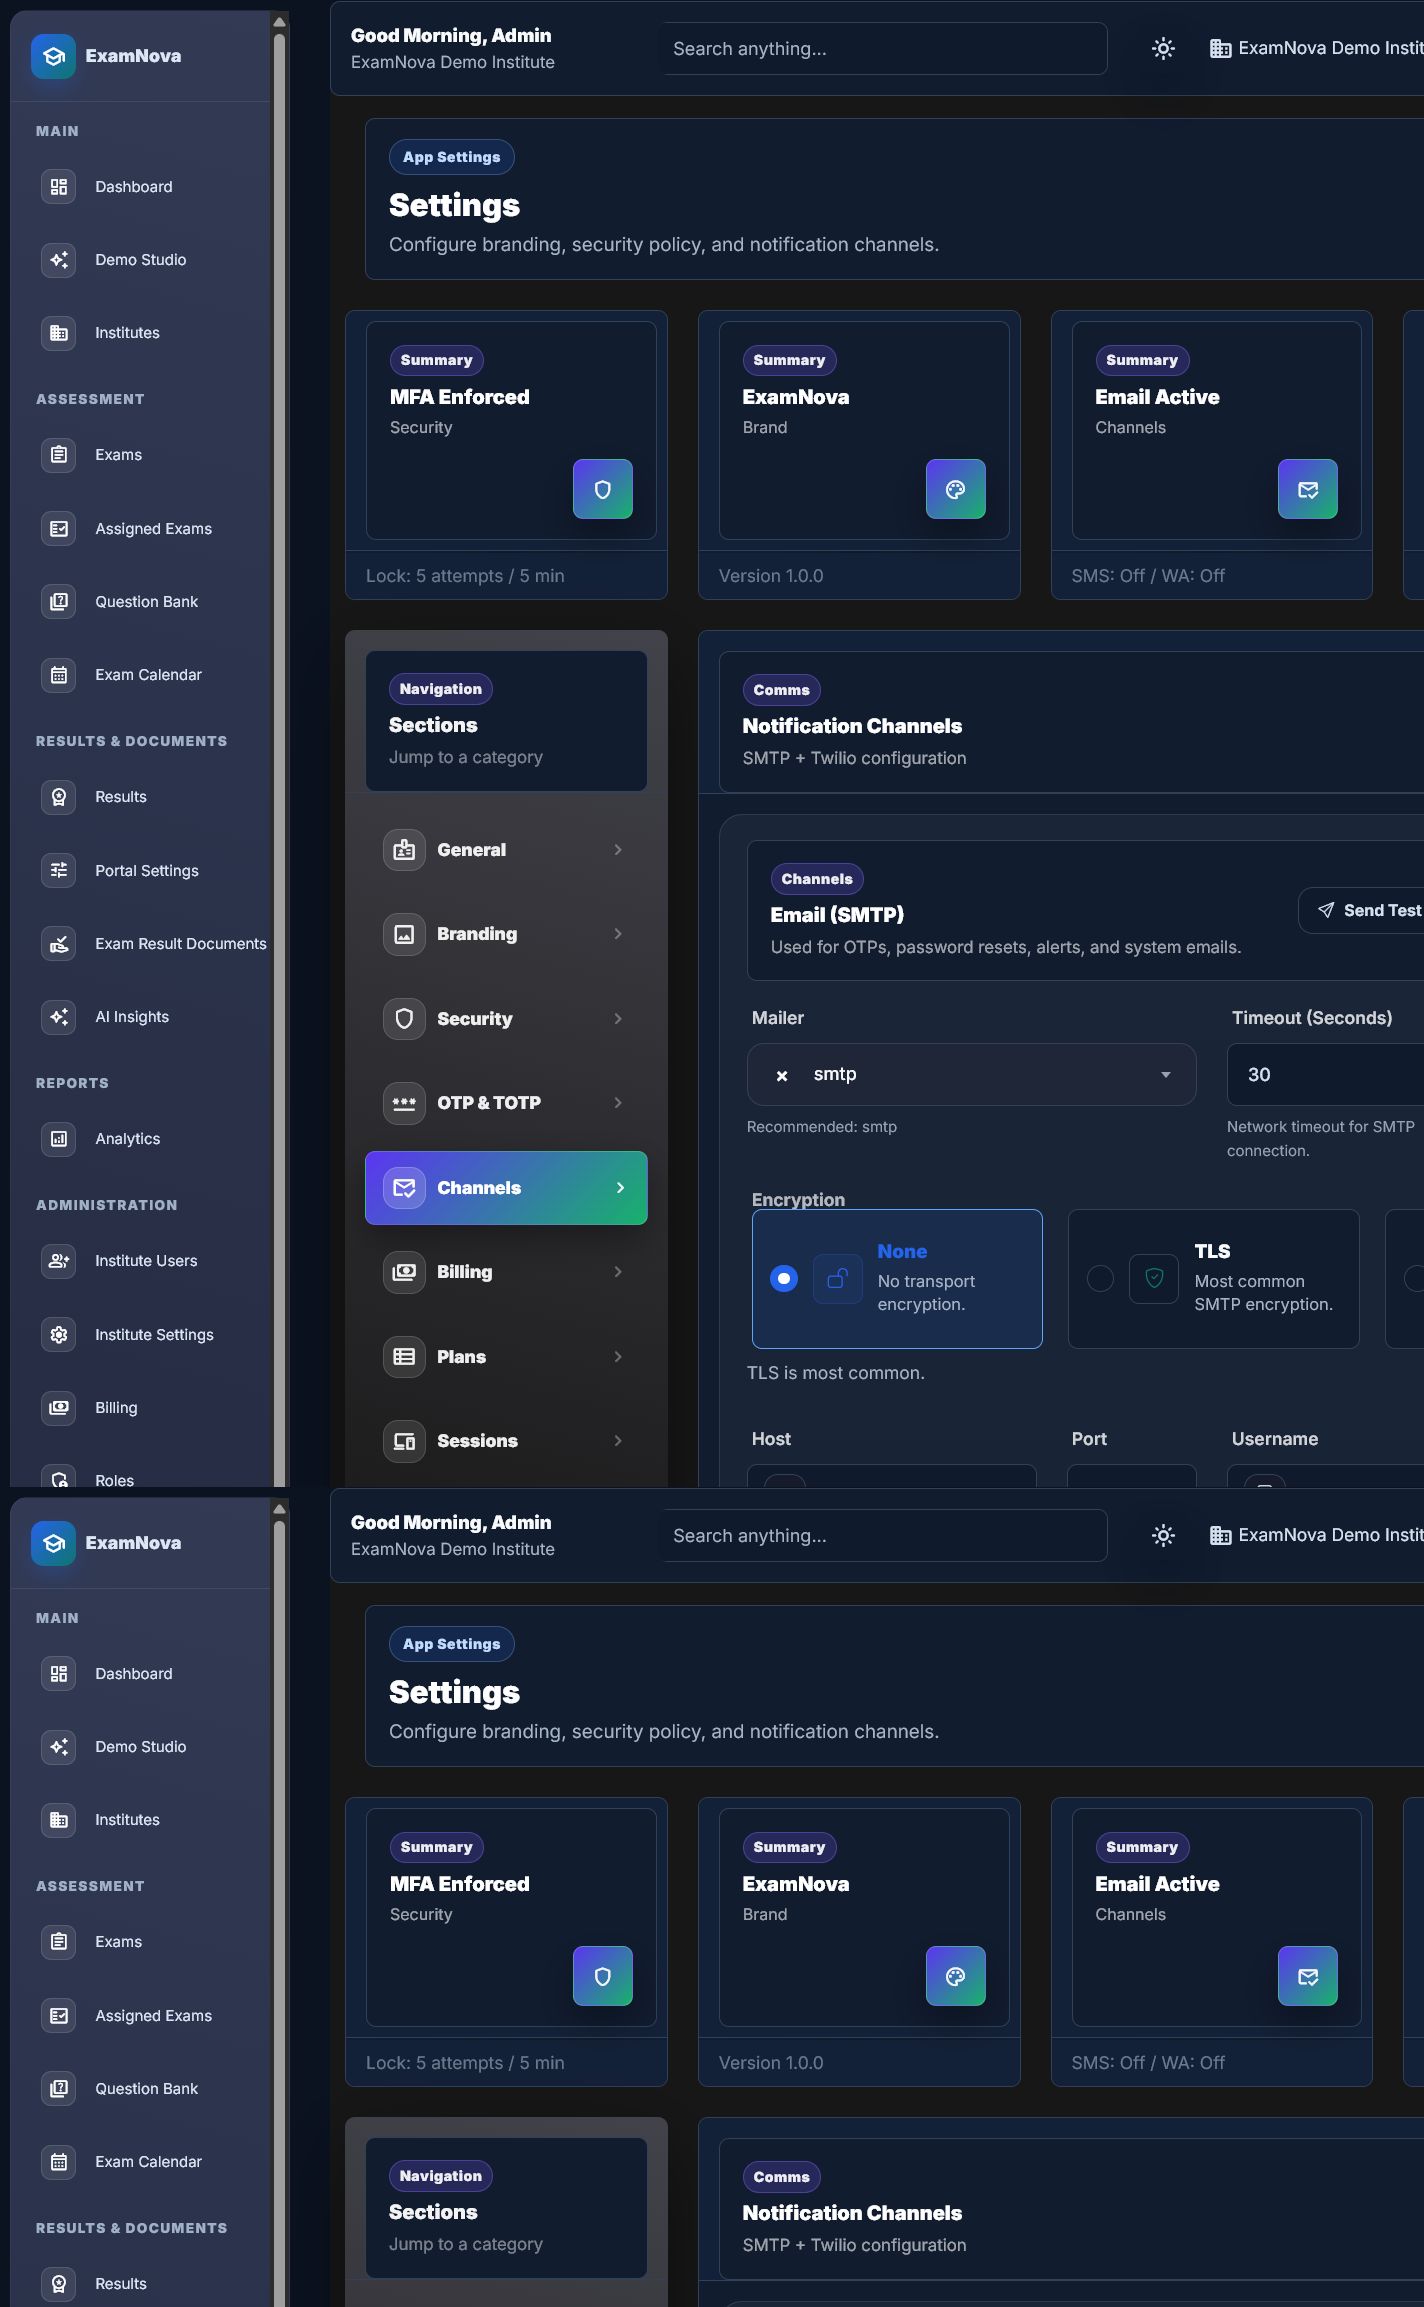Image resolution: width=1424 pixels, height=2307 pixels.
Task: Click Demo Studio sparkle icon in upper copy
Action: tap(59, 259)
